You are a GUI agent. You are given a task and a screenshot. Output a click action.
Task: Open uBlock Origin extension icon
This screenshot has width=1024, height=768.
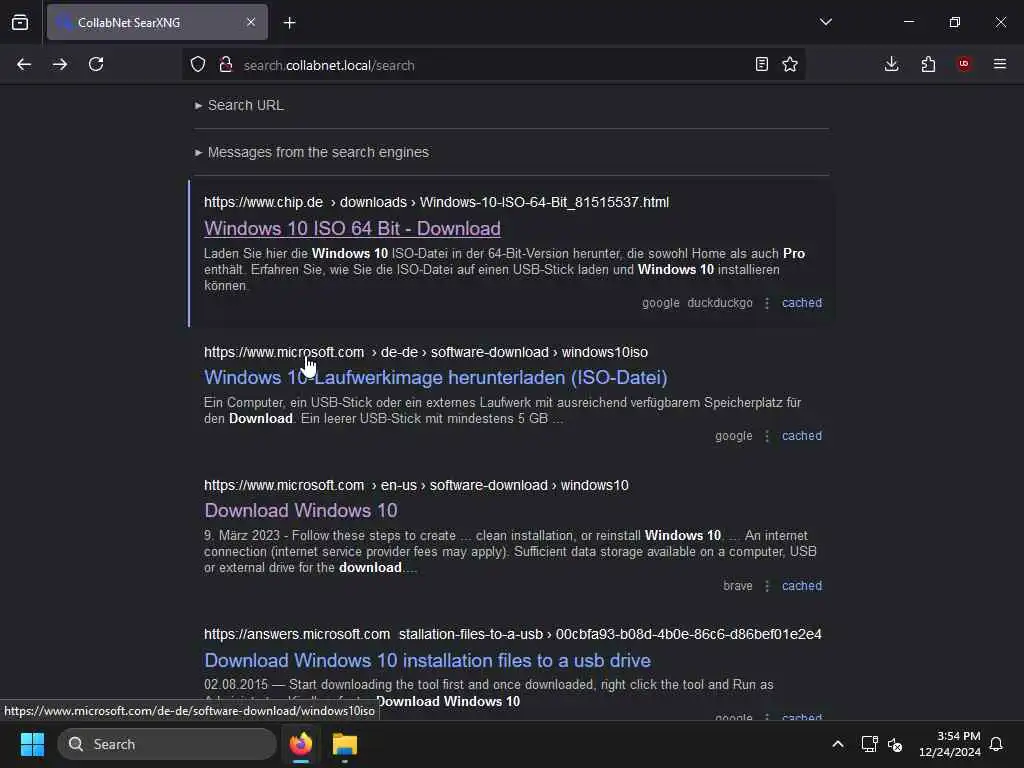[964, 64]
